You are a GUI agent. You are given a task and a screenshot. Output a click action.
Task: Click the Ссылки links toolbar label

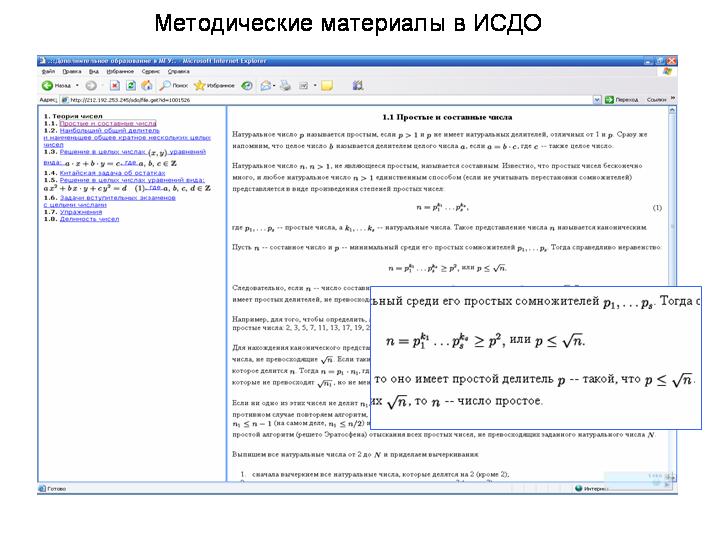[656, 100]
